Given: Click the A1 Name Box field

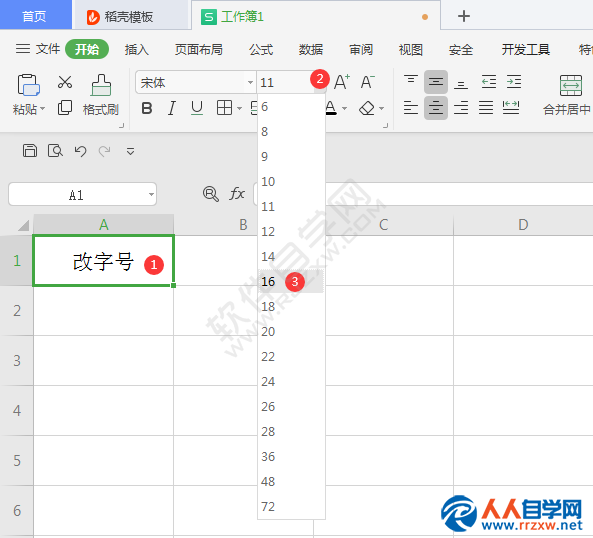Looking at the screenshot, I should click(x=82, y=194).
